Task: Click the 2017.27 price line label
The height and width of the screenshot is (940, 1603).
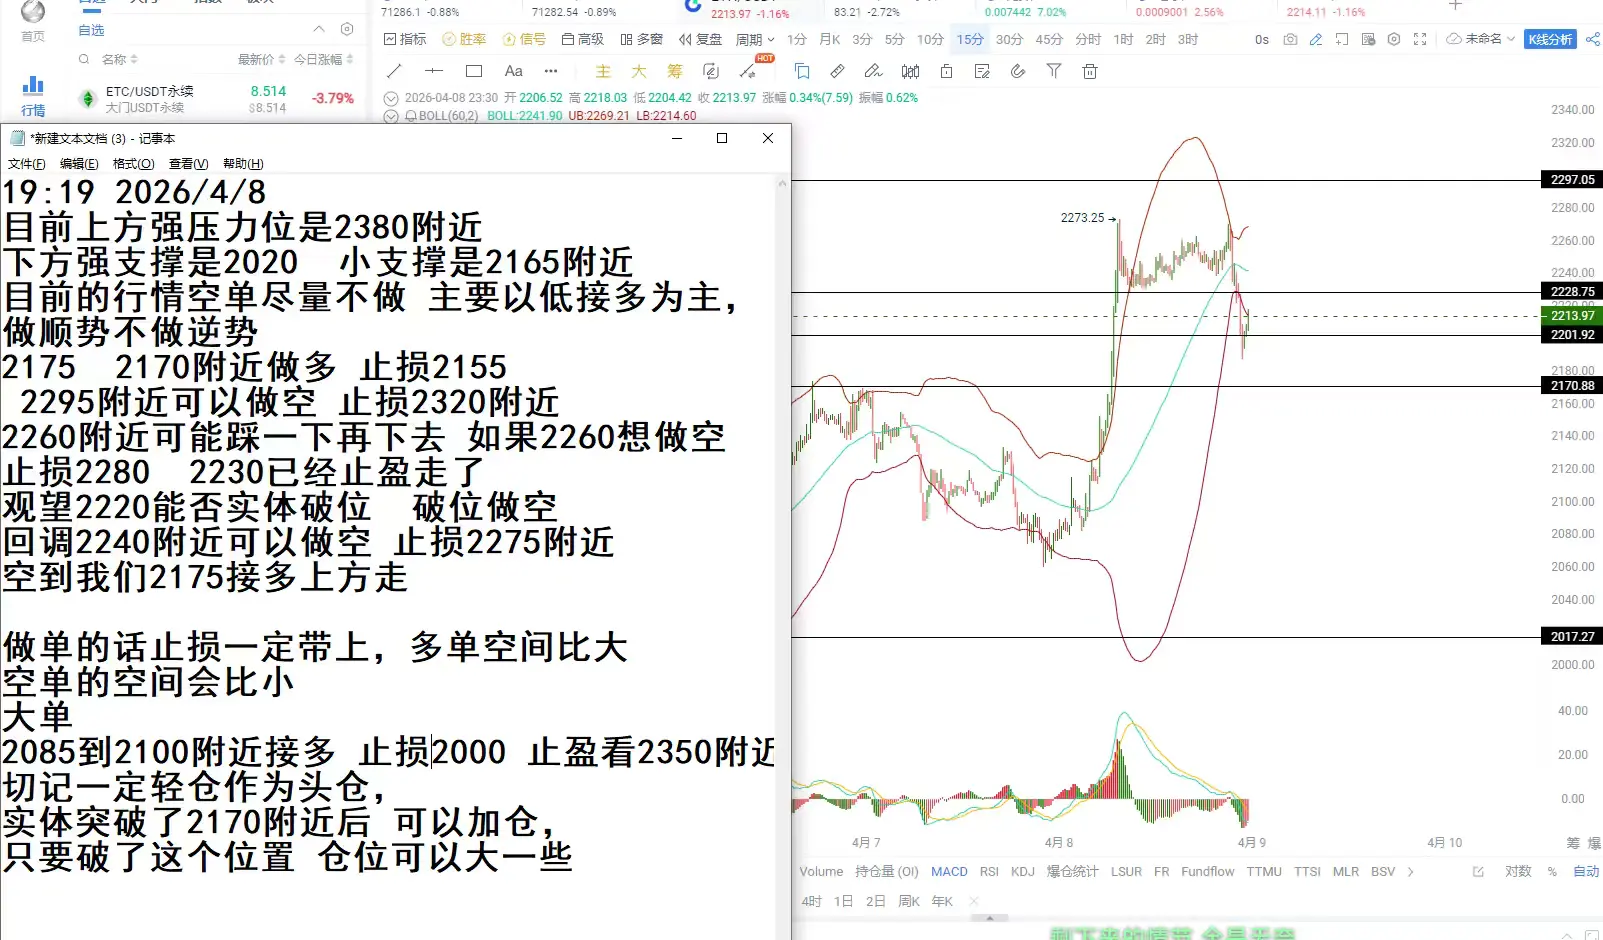Action: (1572, 637)
